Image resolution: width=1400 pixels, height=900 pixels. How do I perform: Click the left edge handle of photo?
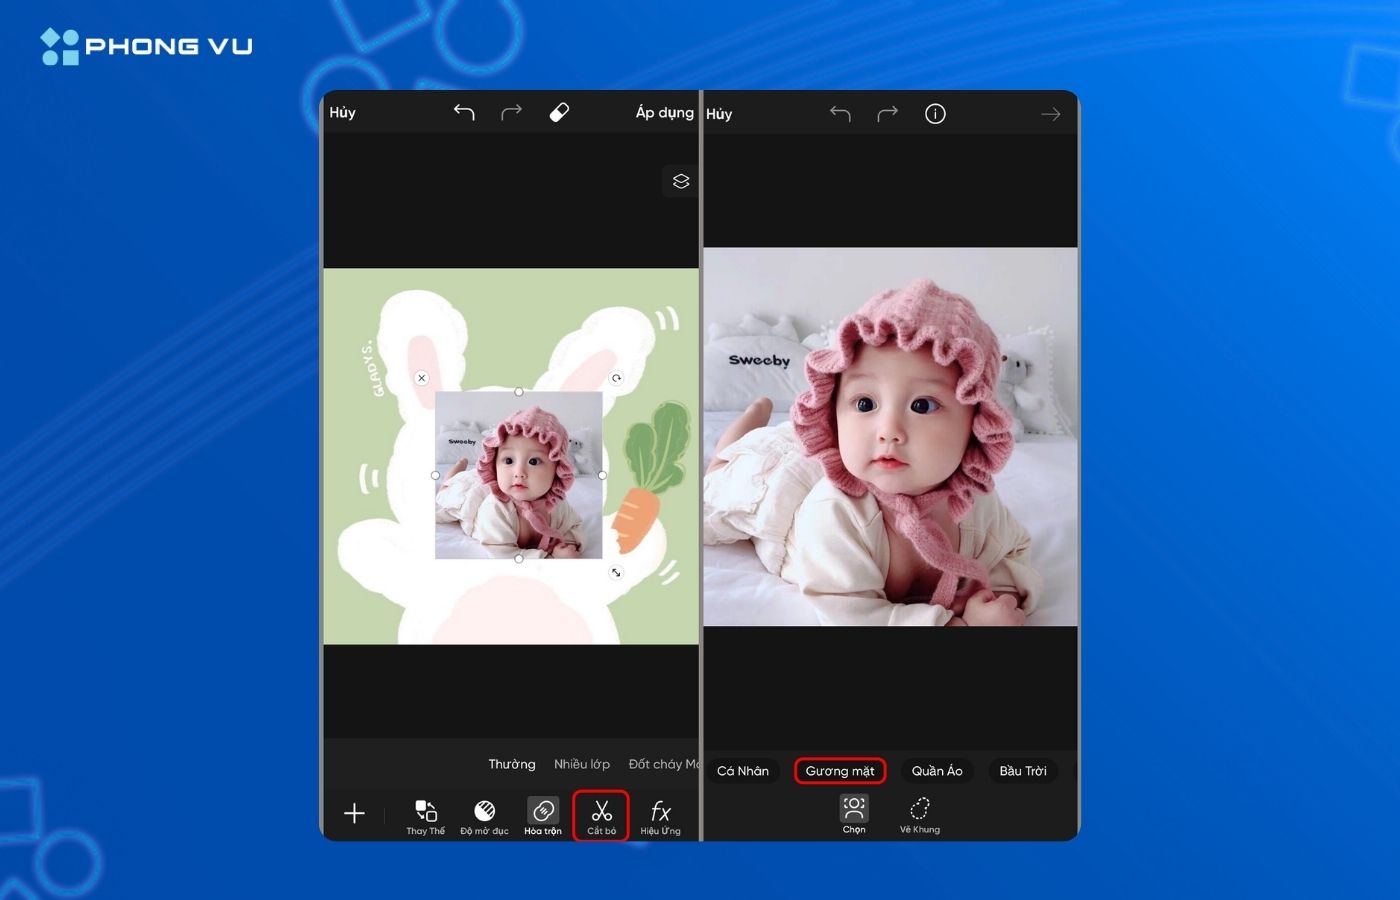[436, 475]
